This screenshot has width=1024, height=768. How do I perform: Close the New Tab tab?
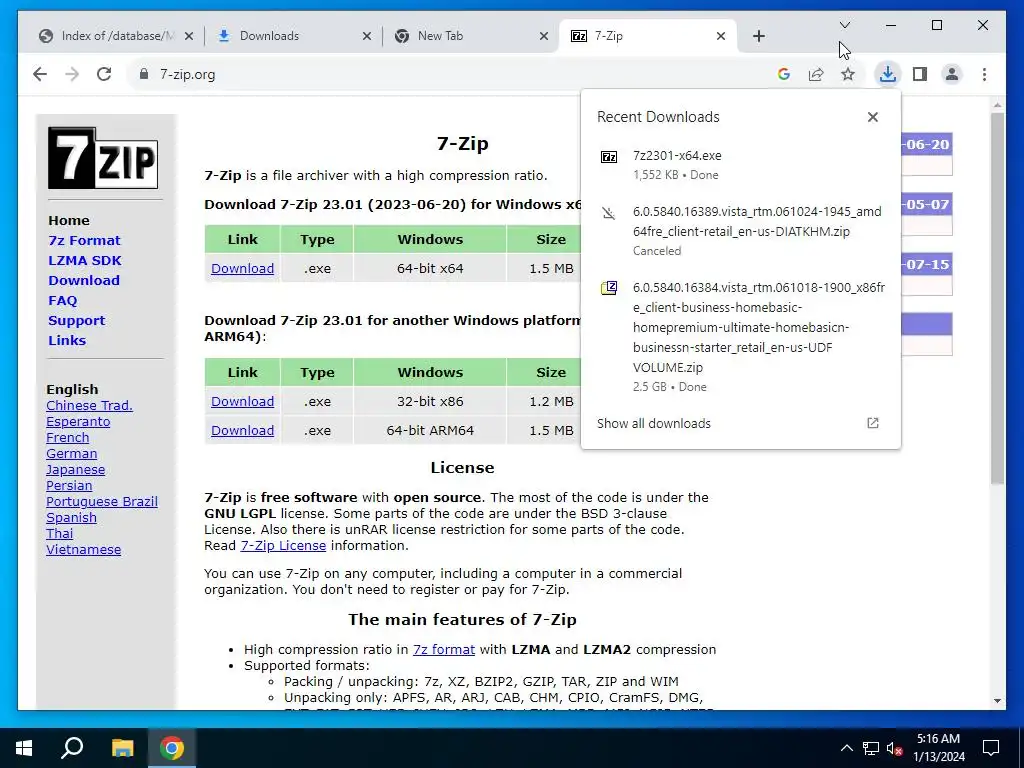coord(543,36)
